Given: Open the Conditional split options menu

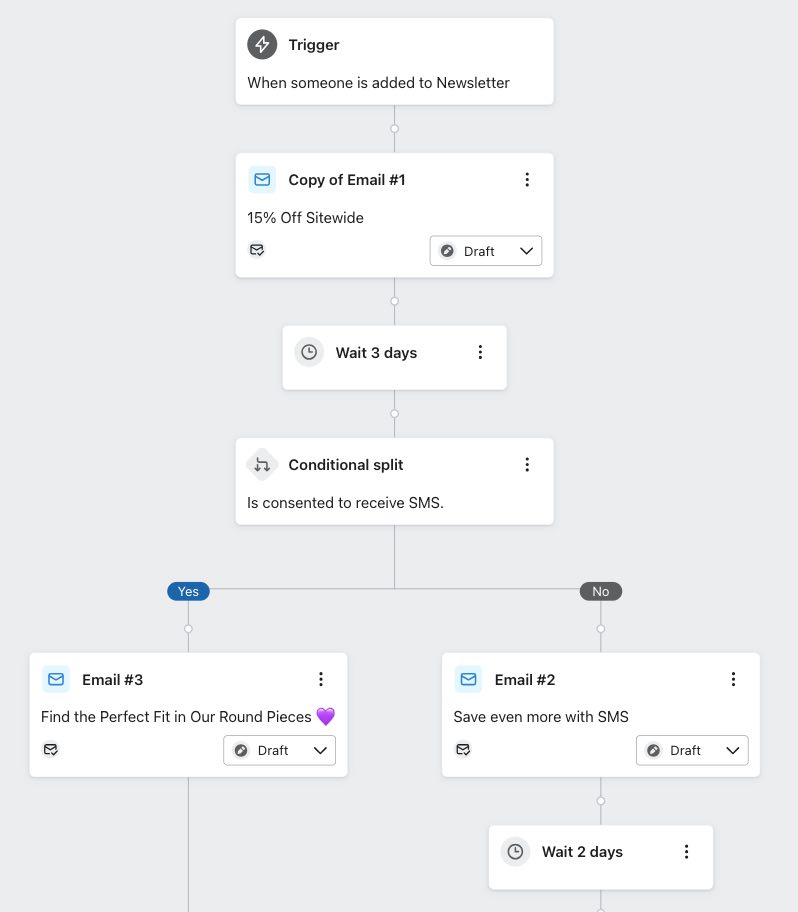Looking at the screenshot, I should (527, 464).
